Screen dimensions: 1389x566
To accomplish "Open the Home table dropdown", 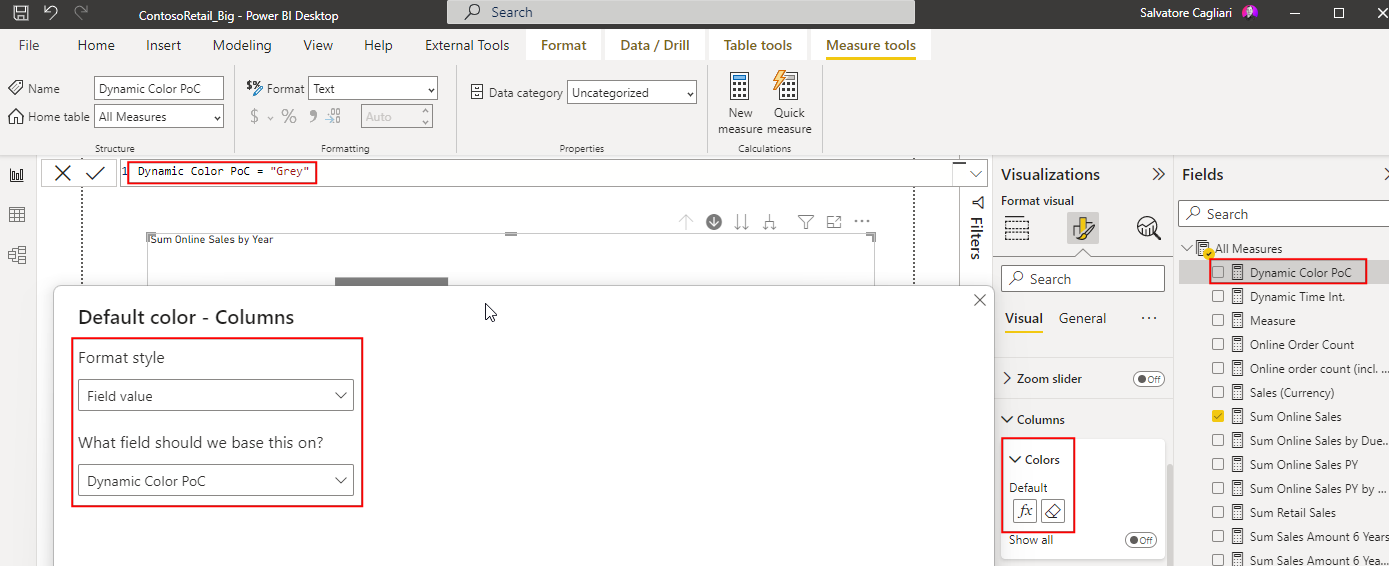I will coord(159,117).
